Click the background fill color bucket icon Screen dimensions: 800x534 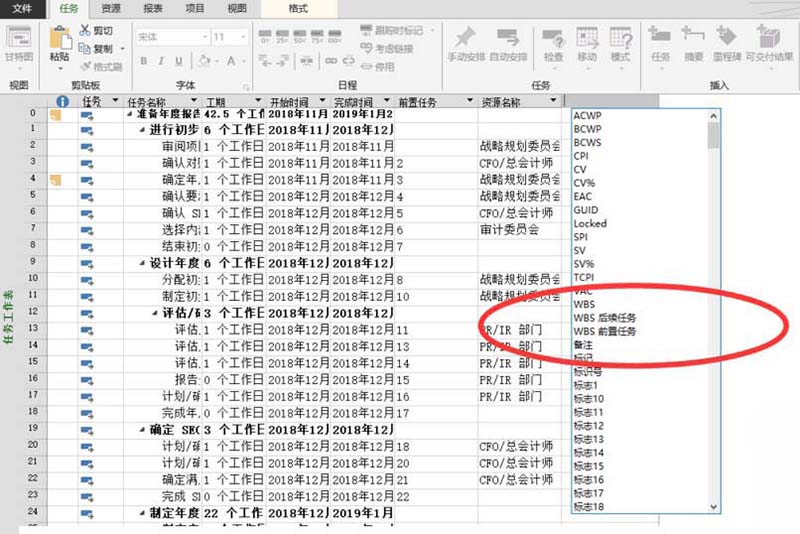tap(204, 61)
